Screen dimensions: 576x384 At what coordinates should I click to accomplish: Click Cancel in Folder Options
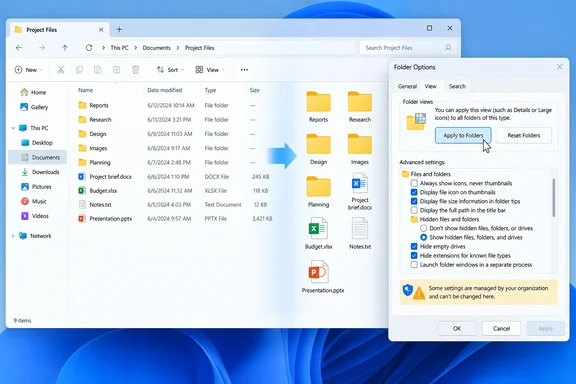(501, 329)
